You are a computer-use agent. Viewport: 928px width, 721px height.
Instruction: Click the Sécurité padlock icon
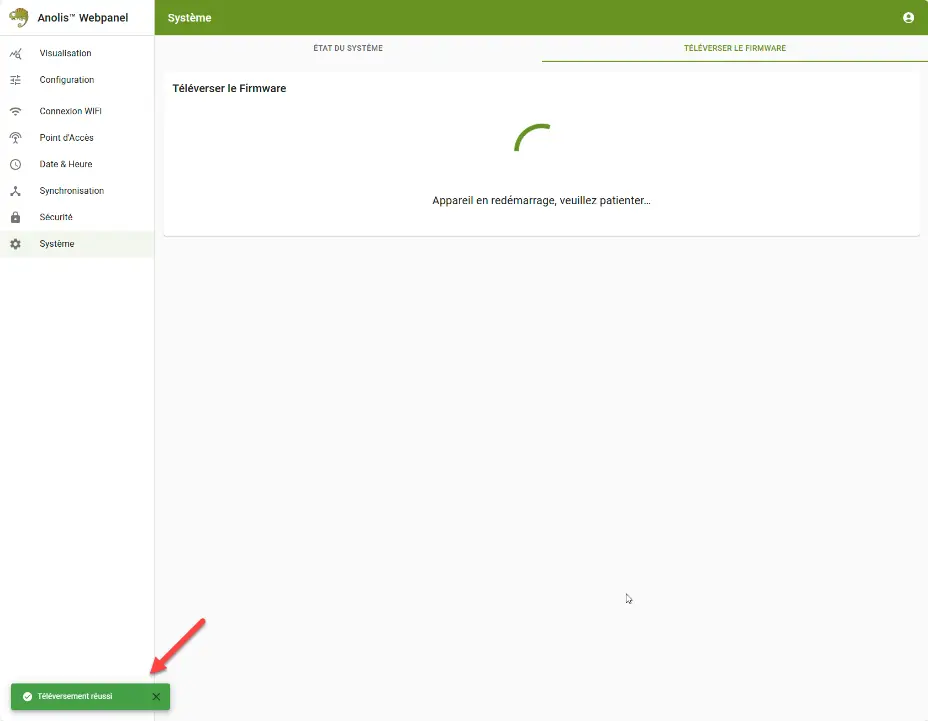pos(15,217)
